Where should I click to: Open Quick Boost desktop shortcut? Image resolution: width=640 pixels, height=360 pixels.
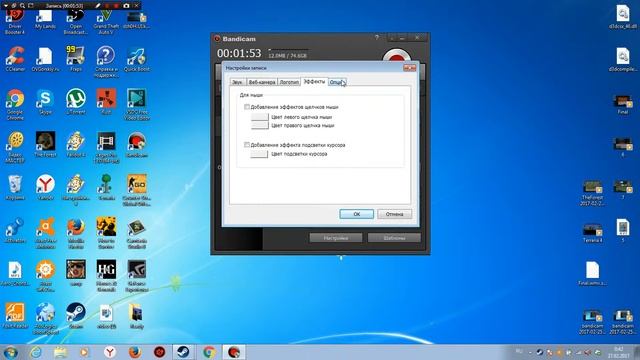(x=137, y=59)
